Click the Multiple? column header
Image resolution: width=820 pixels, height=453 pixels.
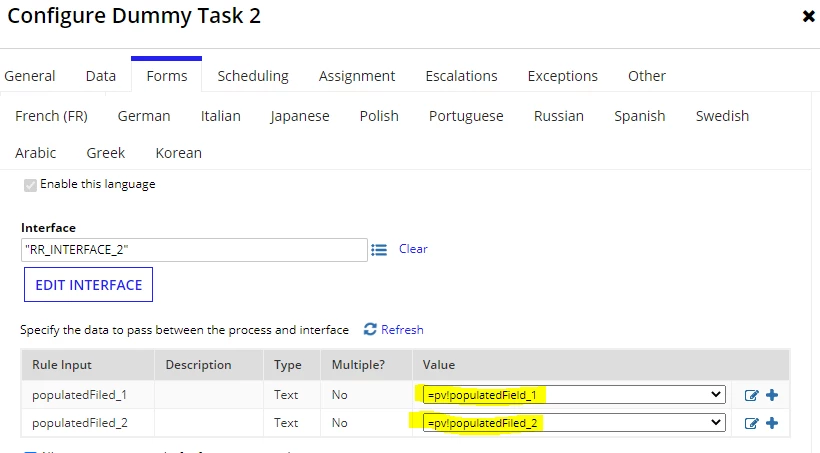tap(366, 365)
